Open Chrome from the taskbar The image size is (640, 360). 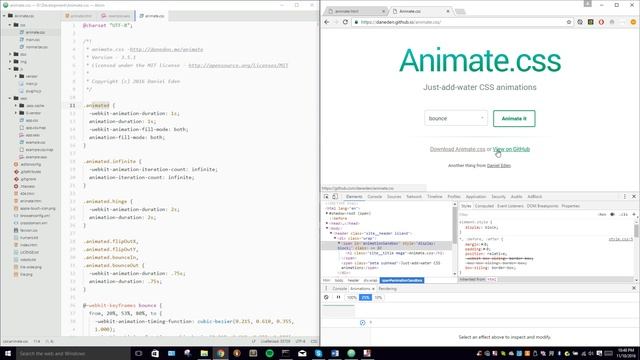220,353
